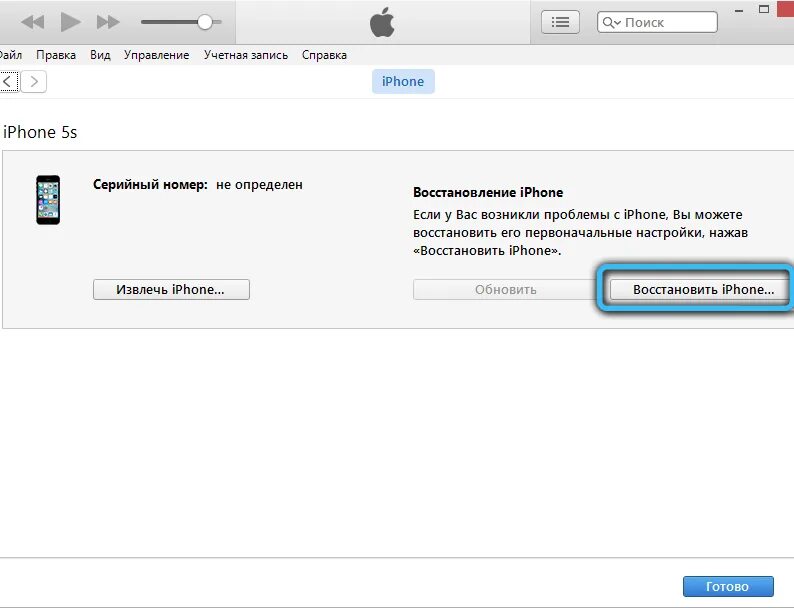Select the iPhone tab pill
The image size is (794, 608).
click(403, 82)
